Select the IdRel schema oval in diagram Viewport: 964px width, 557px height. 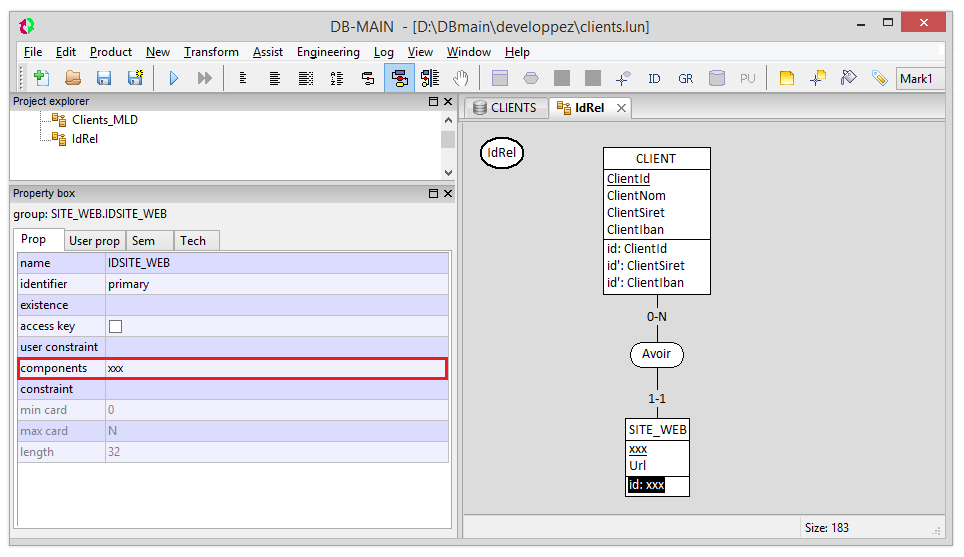coord(502,152)
